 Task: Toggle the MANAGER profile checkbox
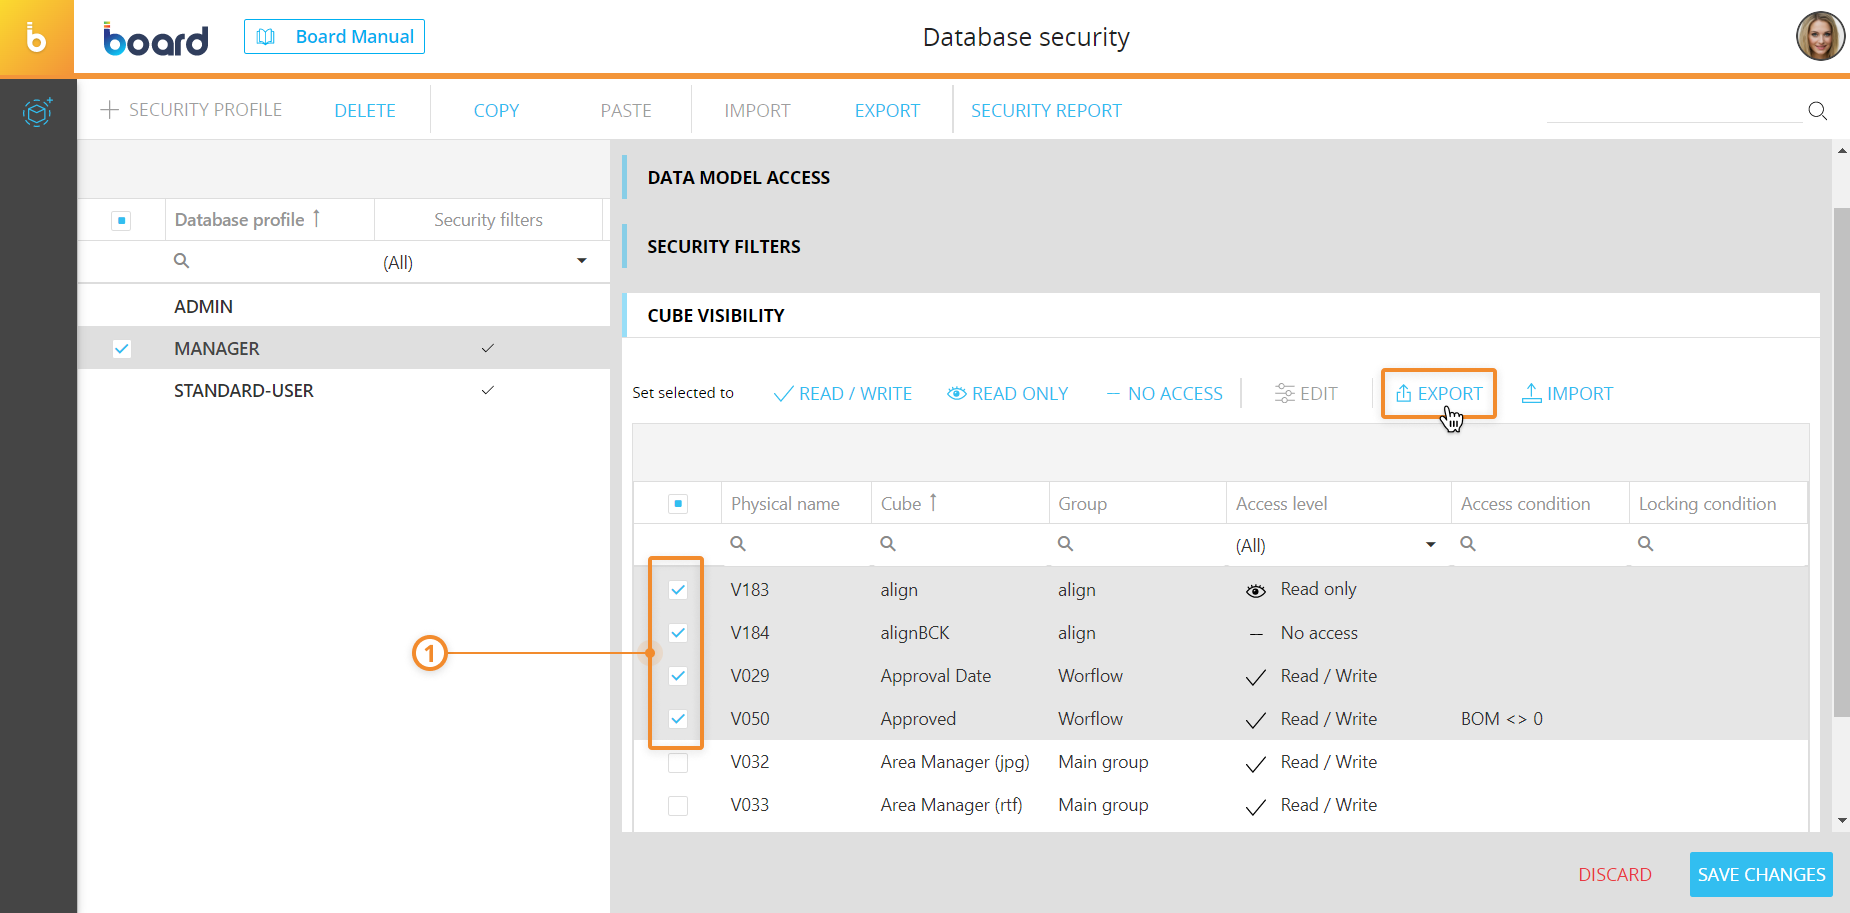click(122, 349)
